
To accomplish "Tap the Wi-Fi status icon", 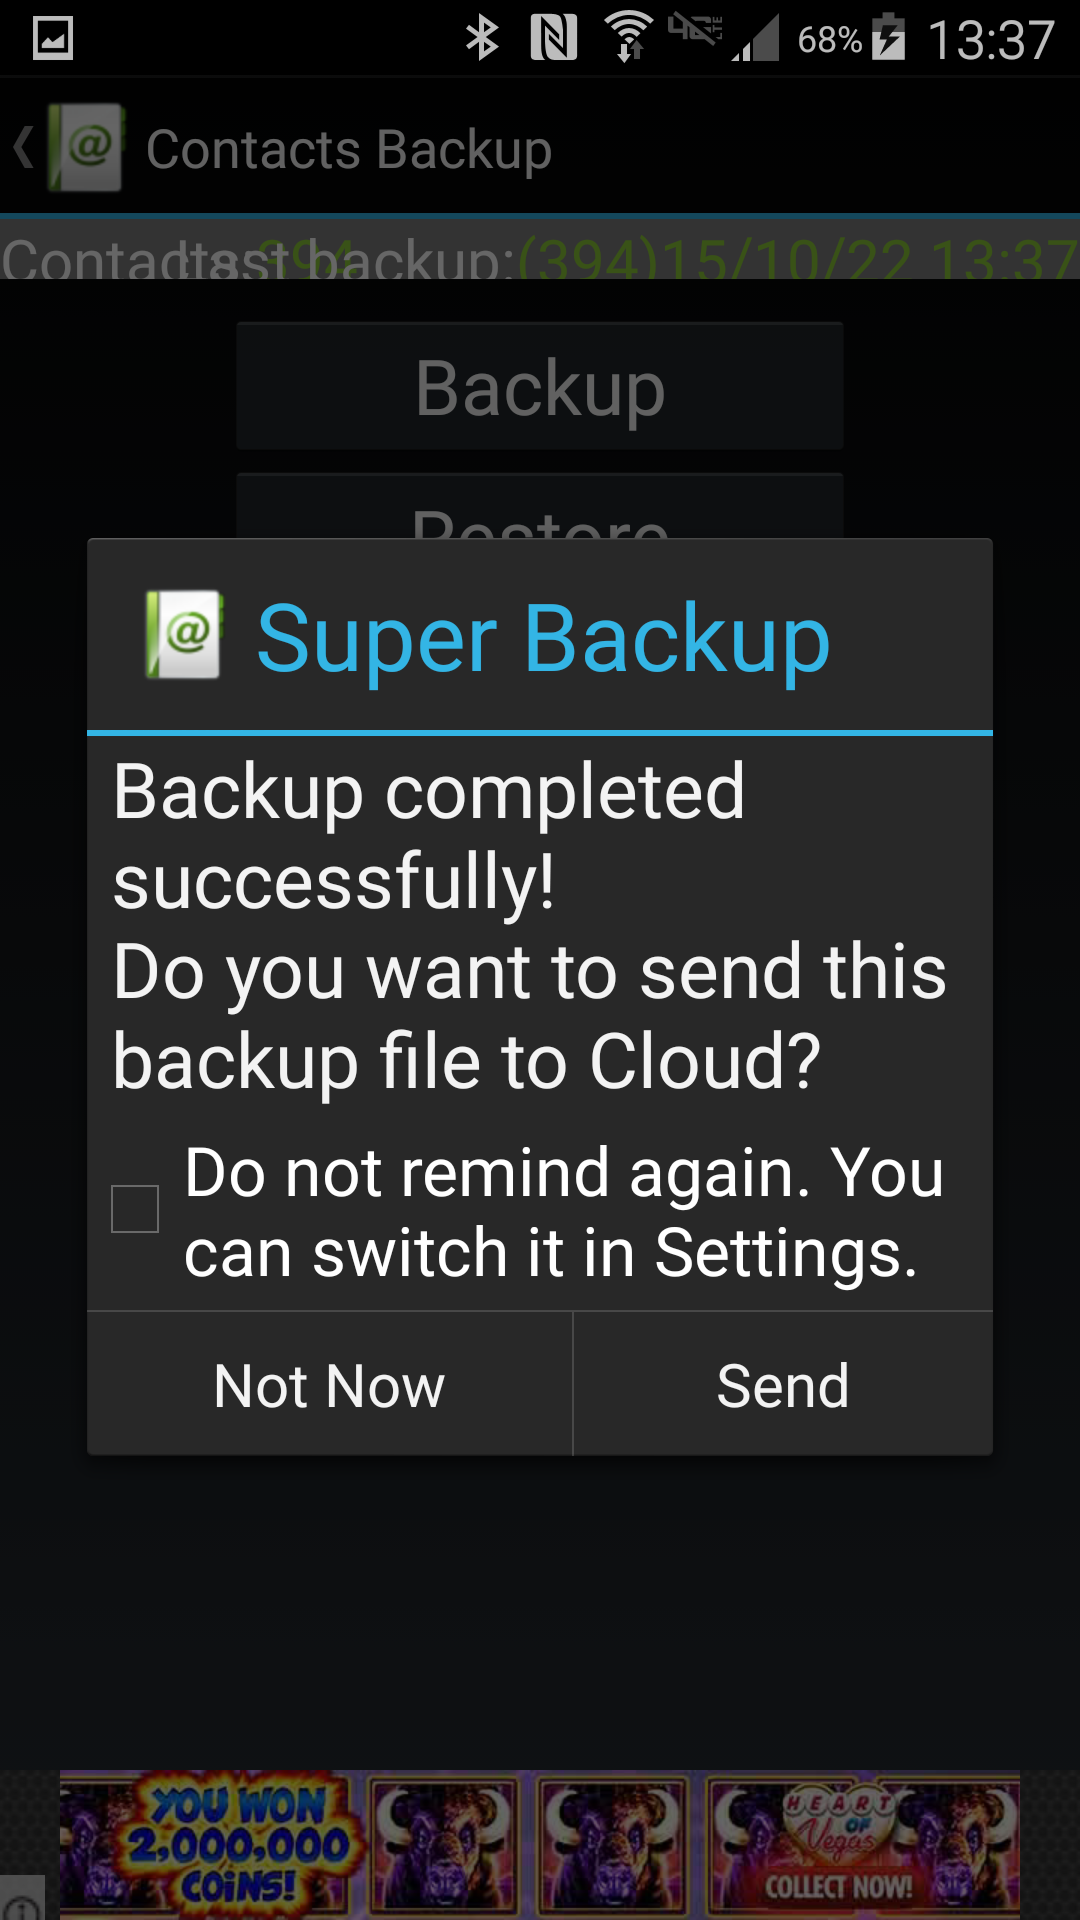I will point(628,37).
